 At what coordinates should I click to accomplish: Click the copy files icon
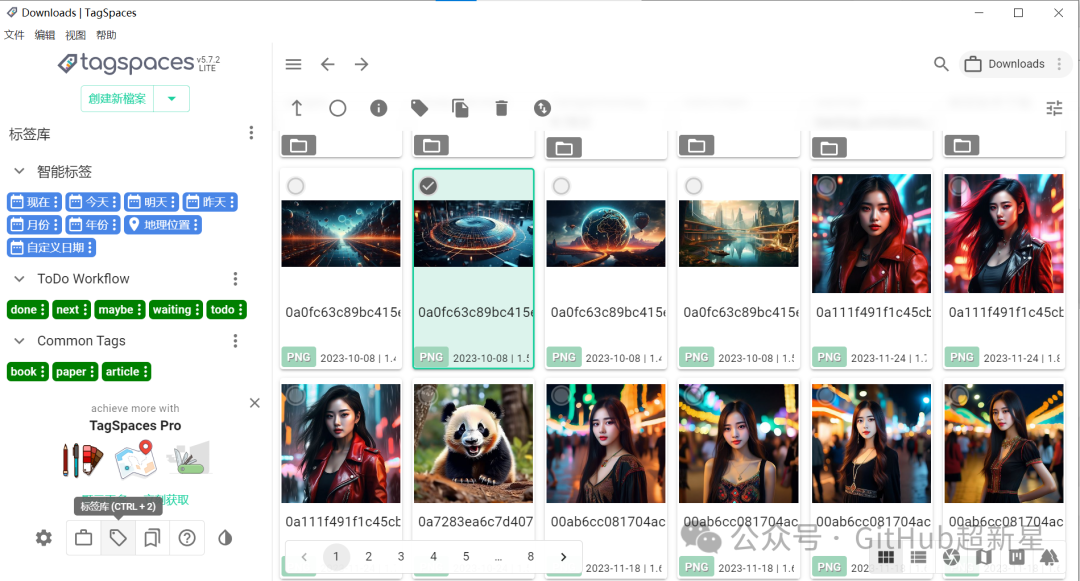tap(460, 108)
